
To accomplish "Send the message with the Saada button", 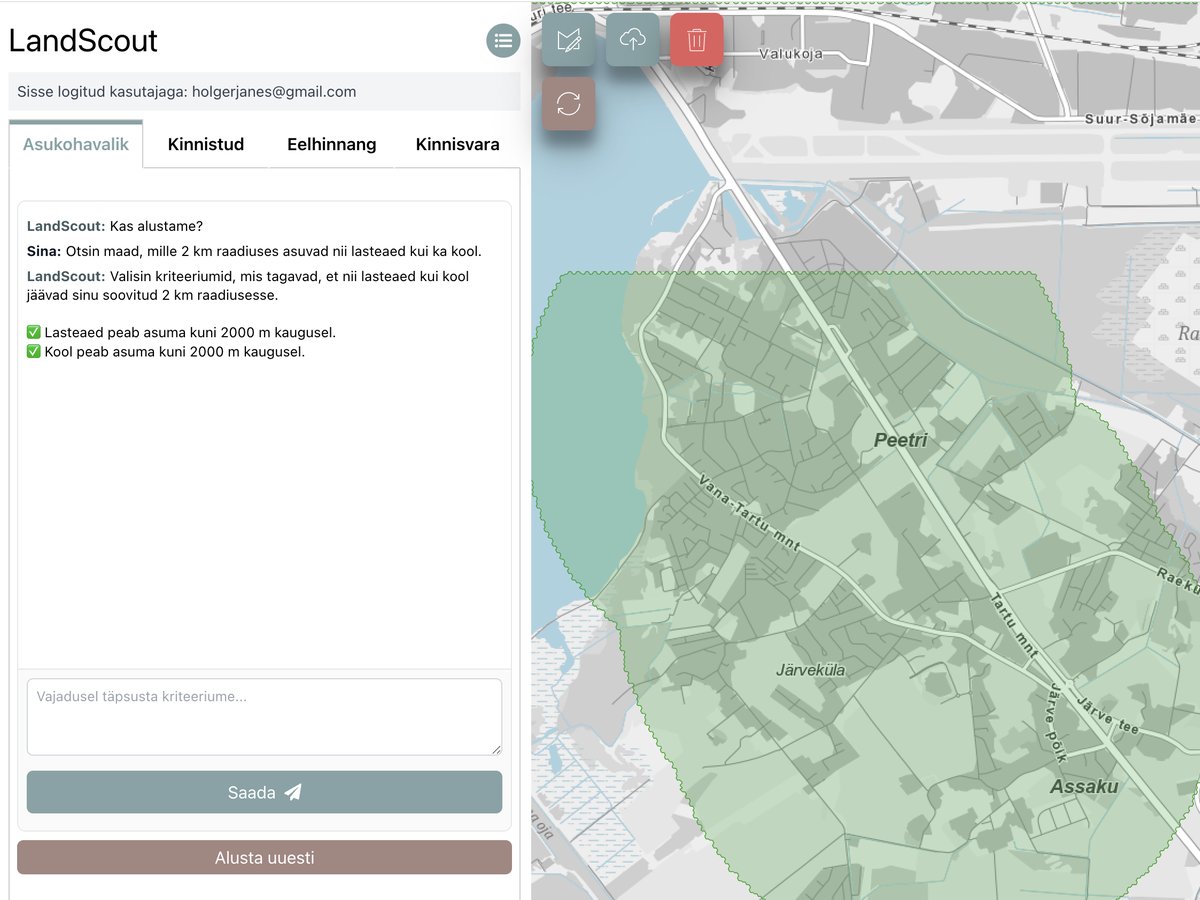I will 264,792.
